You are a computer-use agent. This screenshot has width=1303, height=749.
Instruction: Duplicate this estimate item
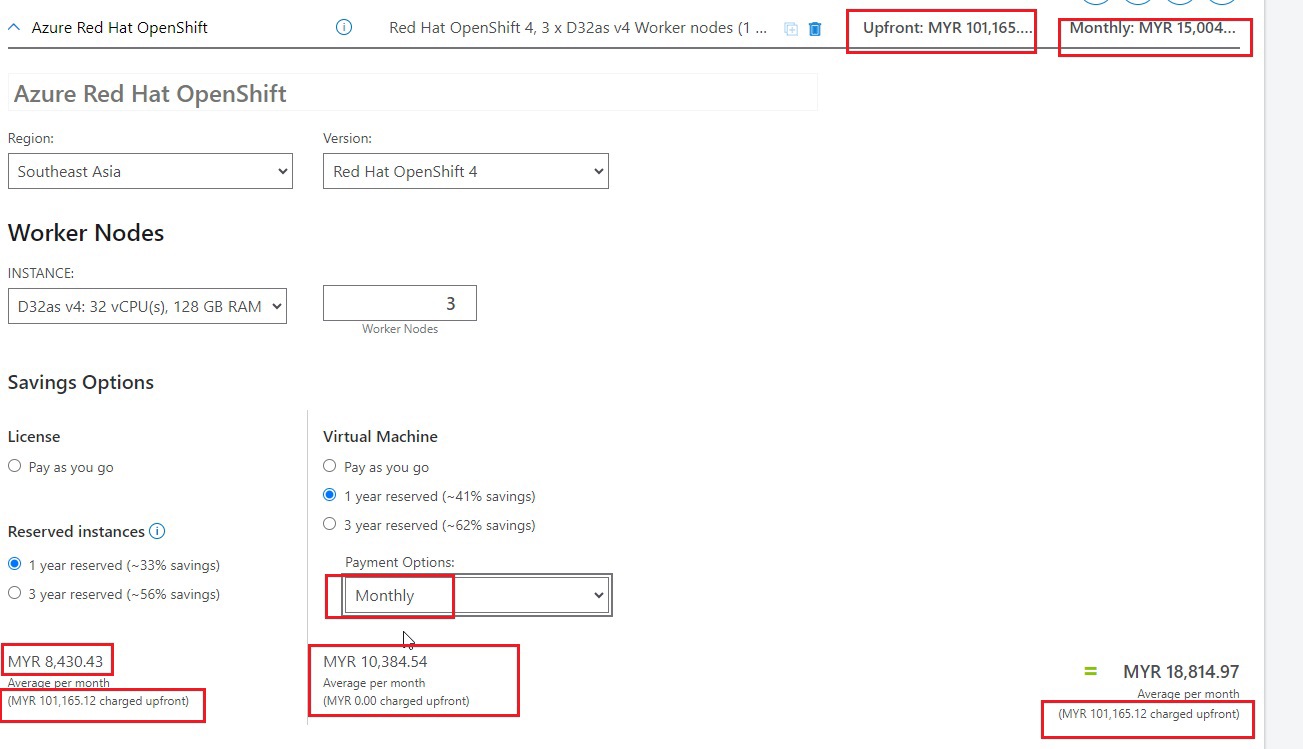pyautogui.click(x=790, y=28)
